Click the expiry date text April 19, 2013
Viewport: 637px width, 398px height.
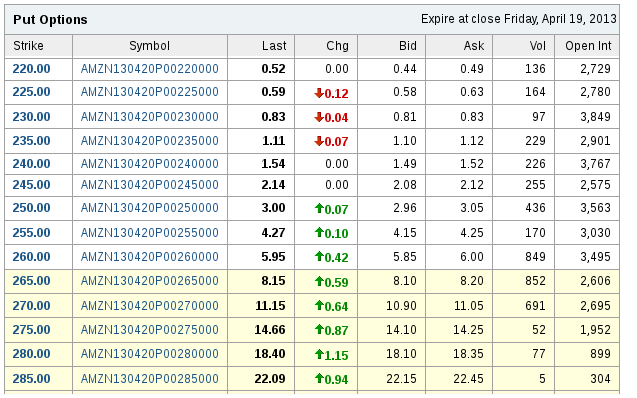(x=579, y=19)
